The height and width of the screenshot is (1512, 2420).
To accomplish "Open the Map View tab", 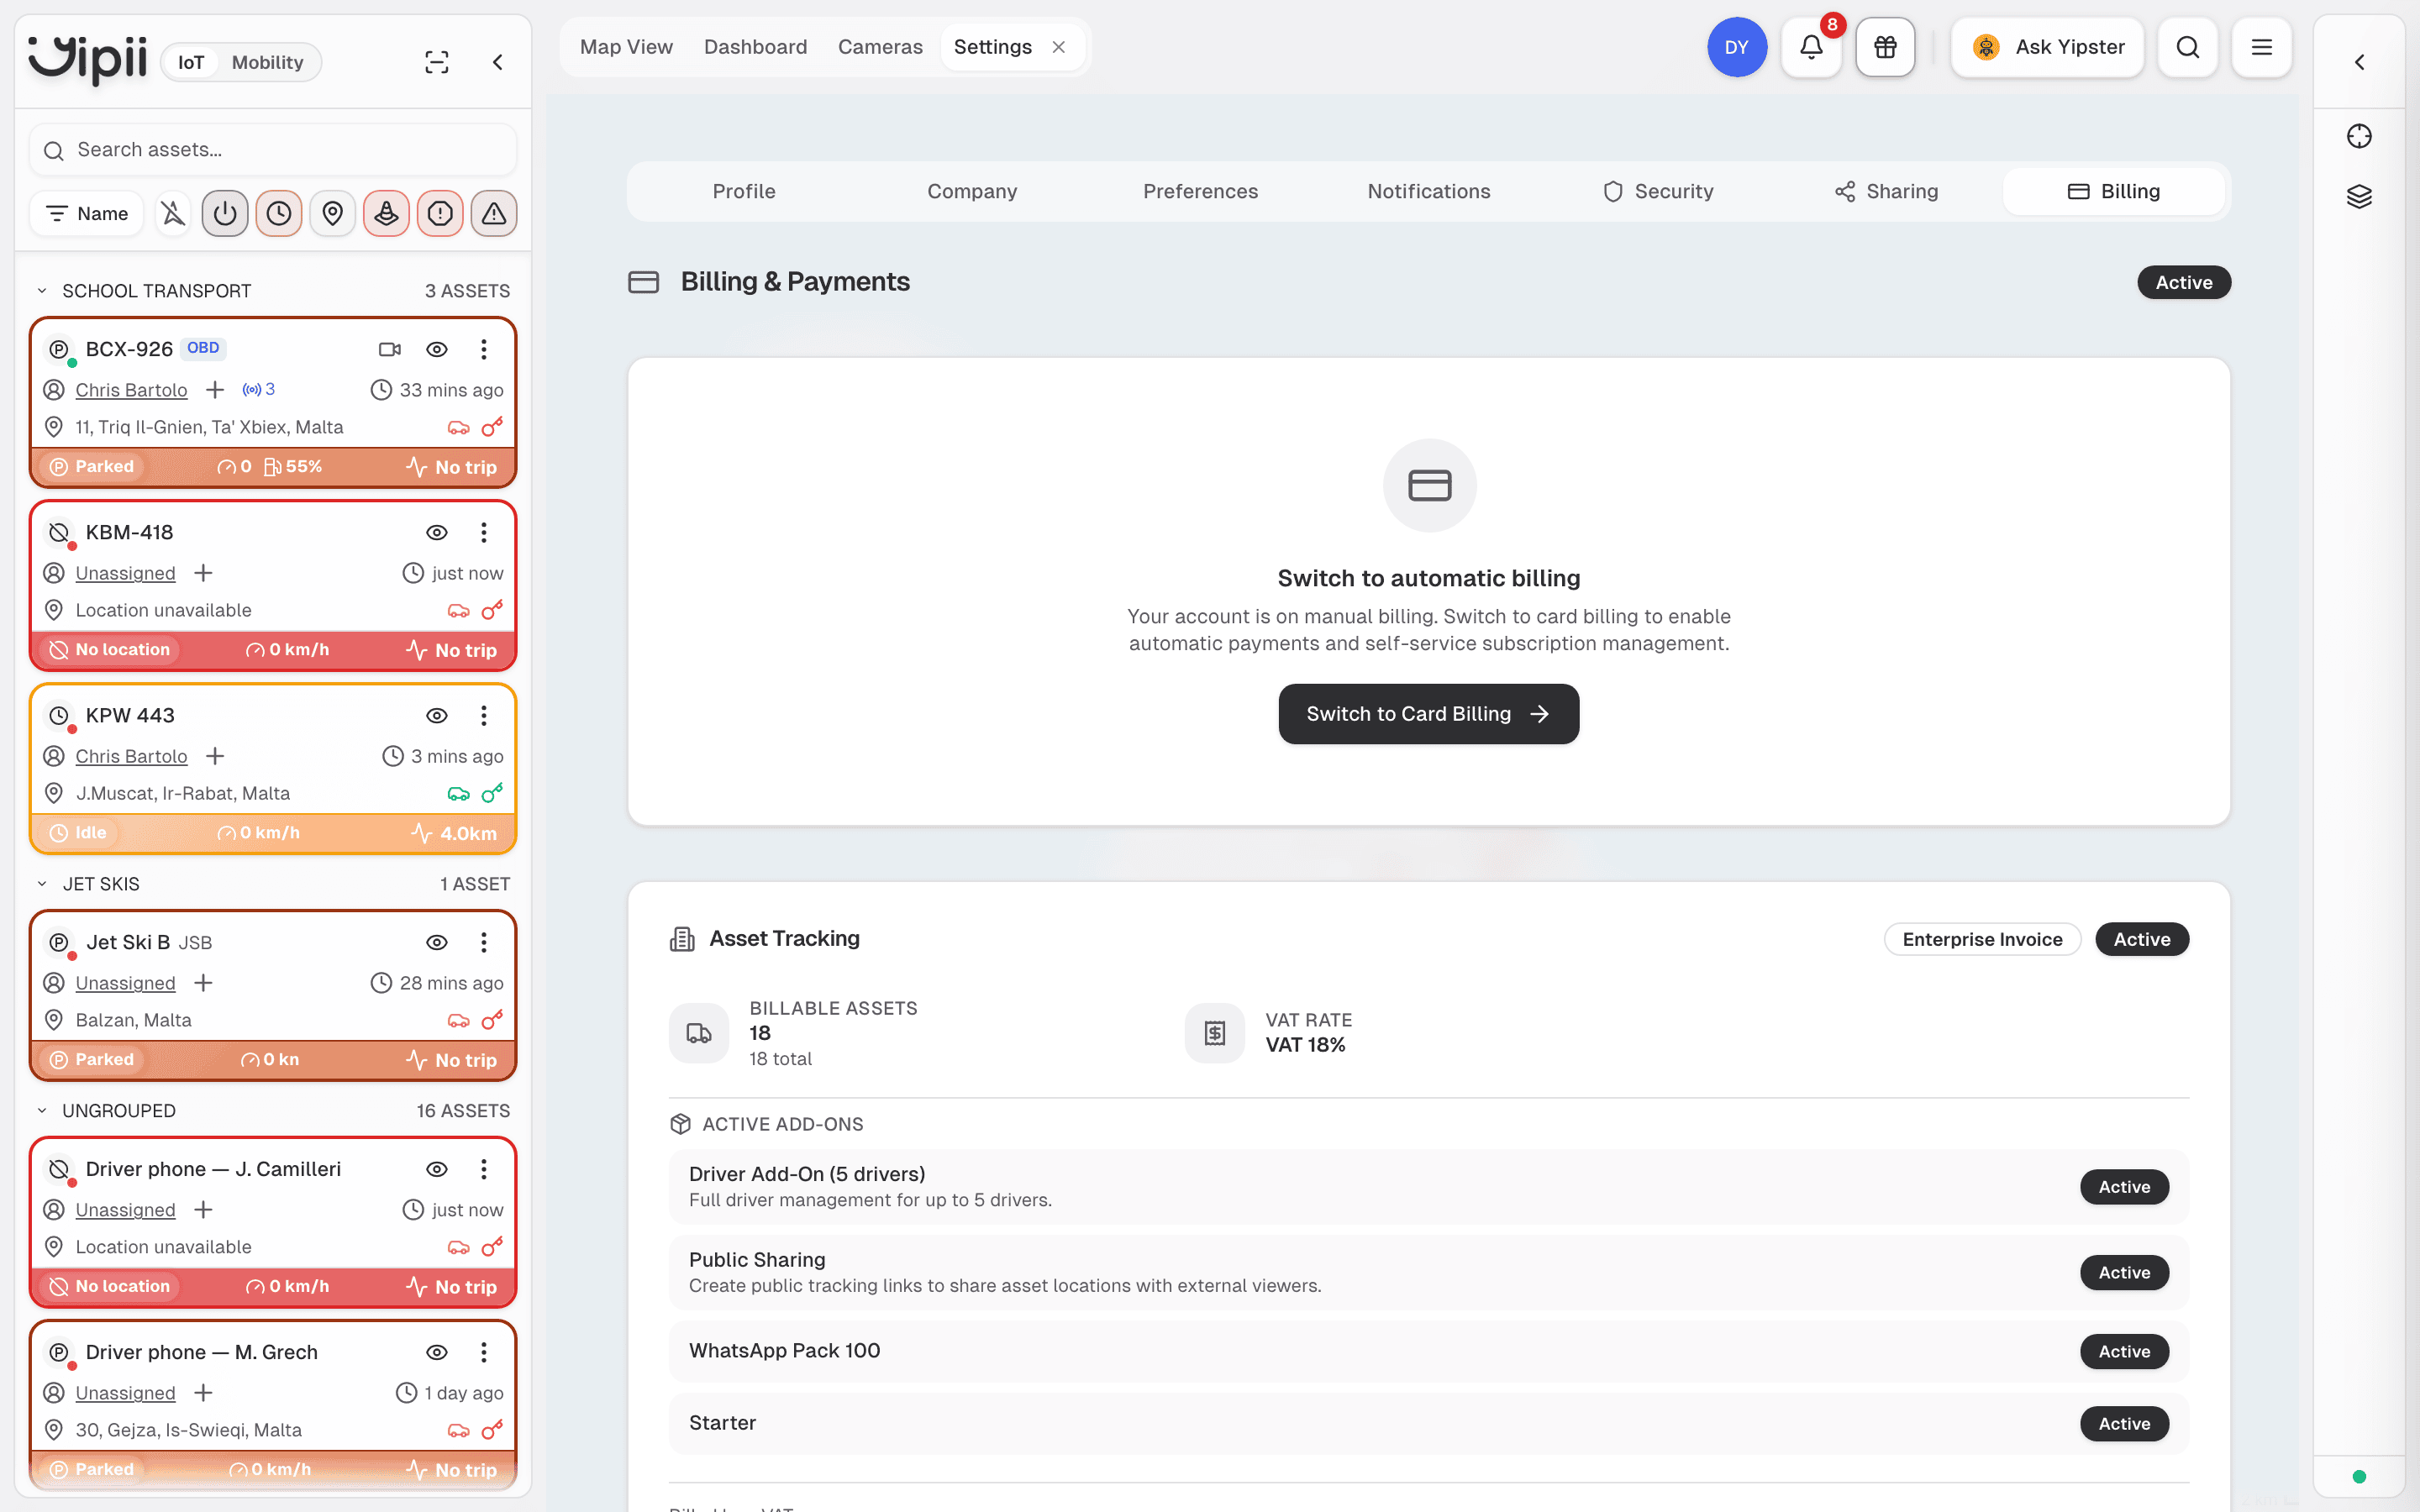I will click(x=626, y=47).
